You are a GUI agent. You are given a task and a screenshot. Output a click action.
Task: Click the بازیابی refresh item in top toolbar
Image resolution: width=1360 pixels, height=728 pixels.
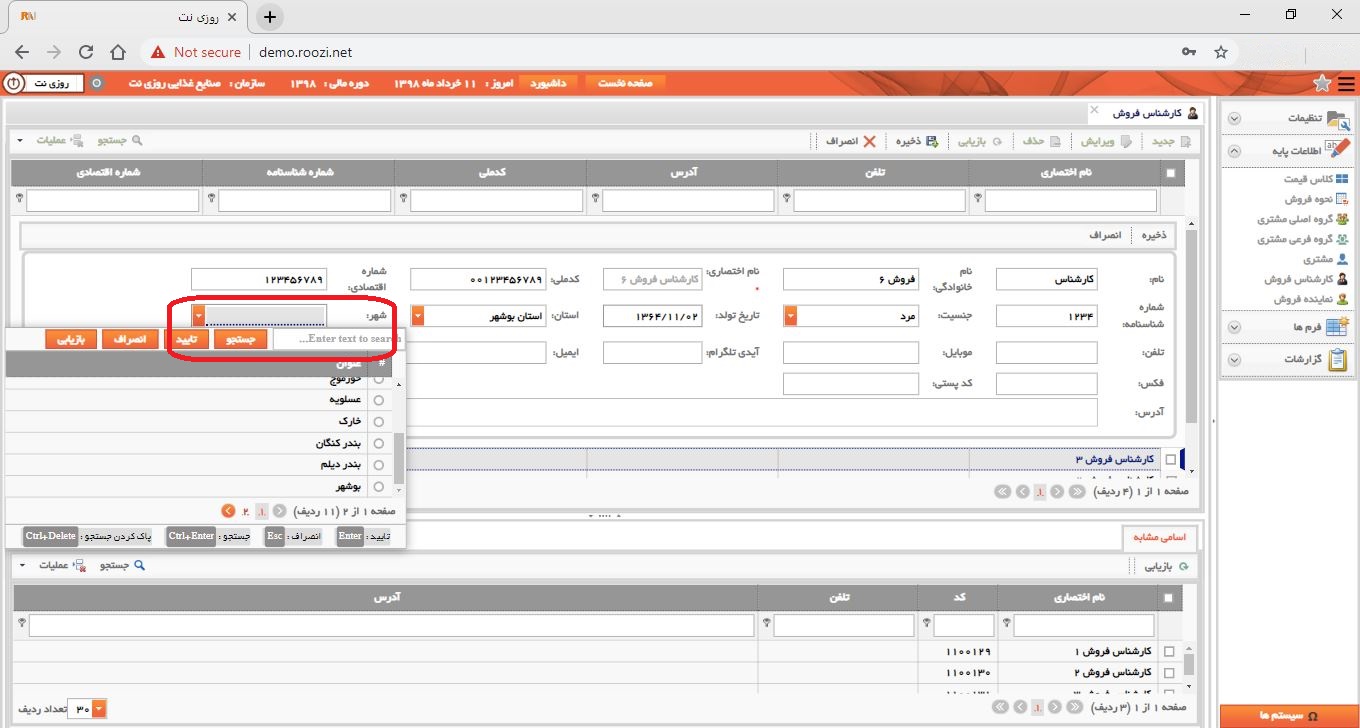coord(979,142)
